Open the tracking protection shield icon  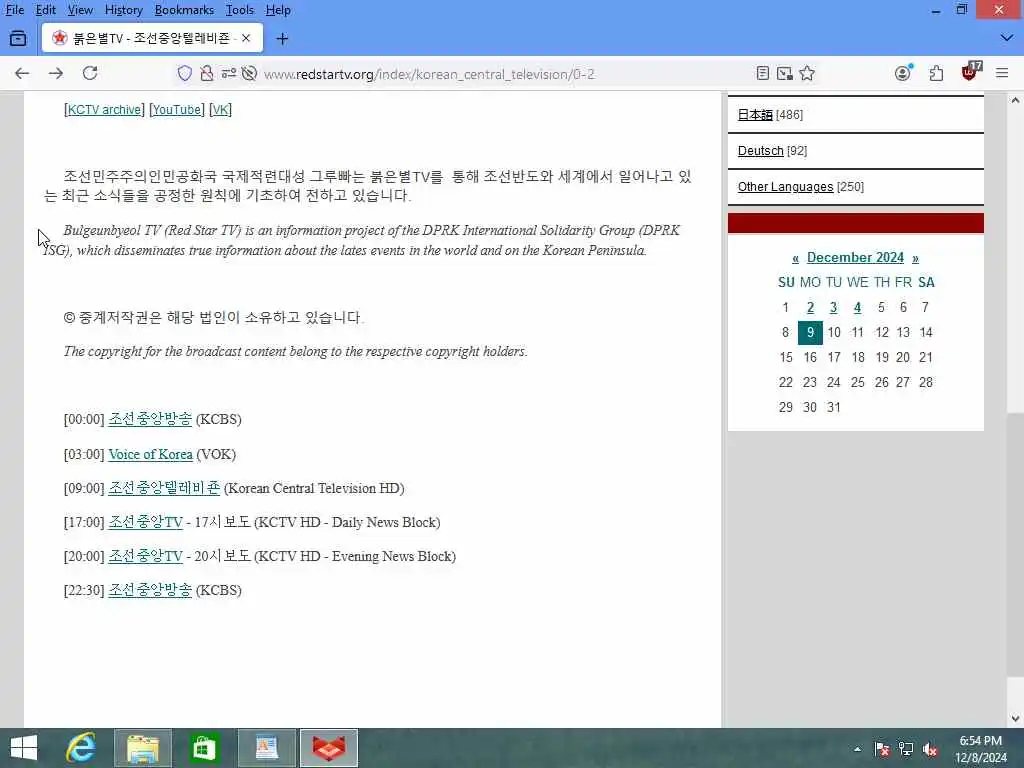pyautogui.click(x=185, y=74)
